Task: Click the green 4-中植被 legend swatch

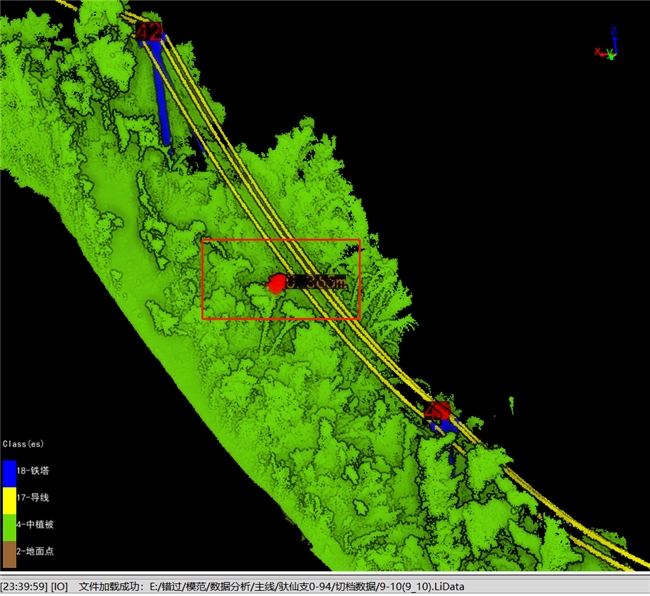Action: tap(9, 524)
